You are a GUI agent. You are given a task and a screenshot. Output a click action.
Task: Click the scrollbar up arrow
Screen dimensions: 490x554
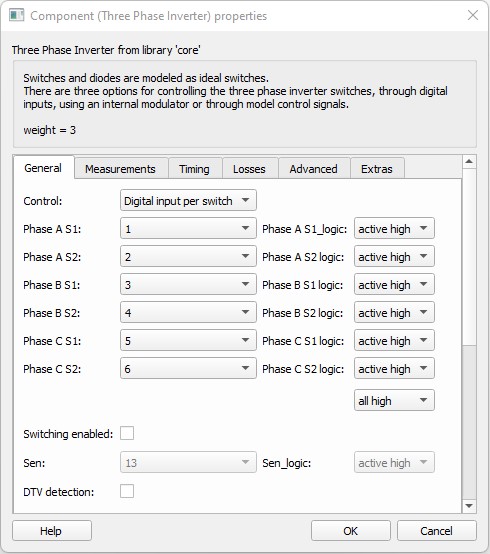469,161
